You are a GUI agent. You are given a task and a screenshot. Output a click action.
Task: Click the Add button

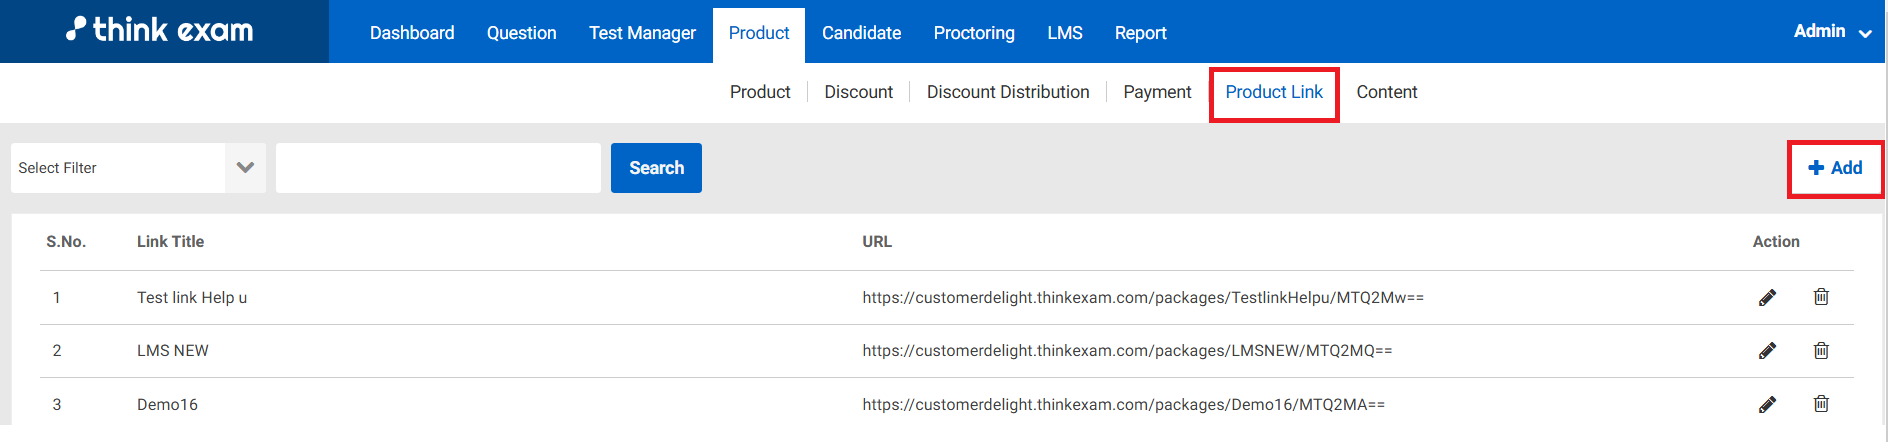pos(1835,168)
